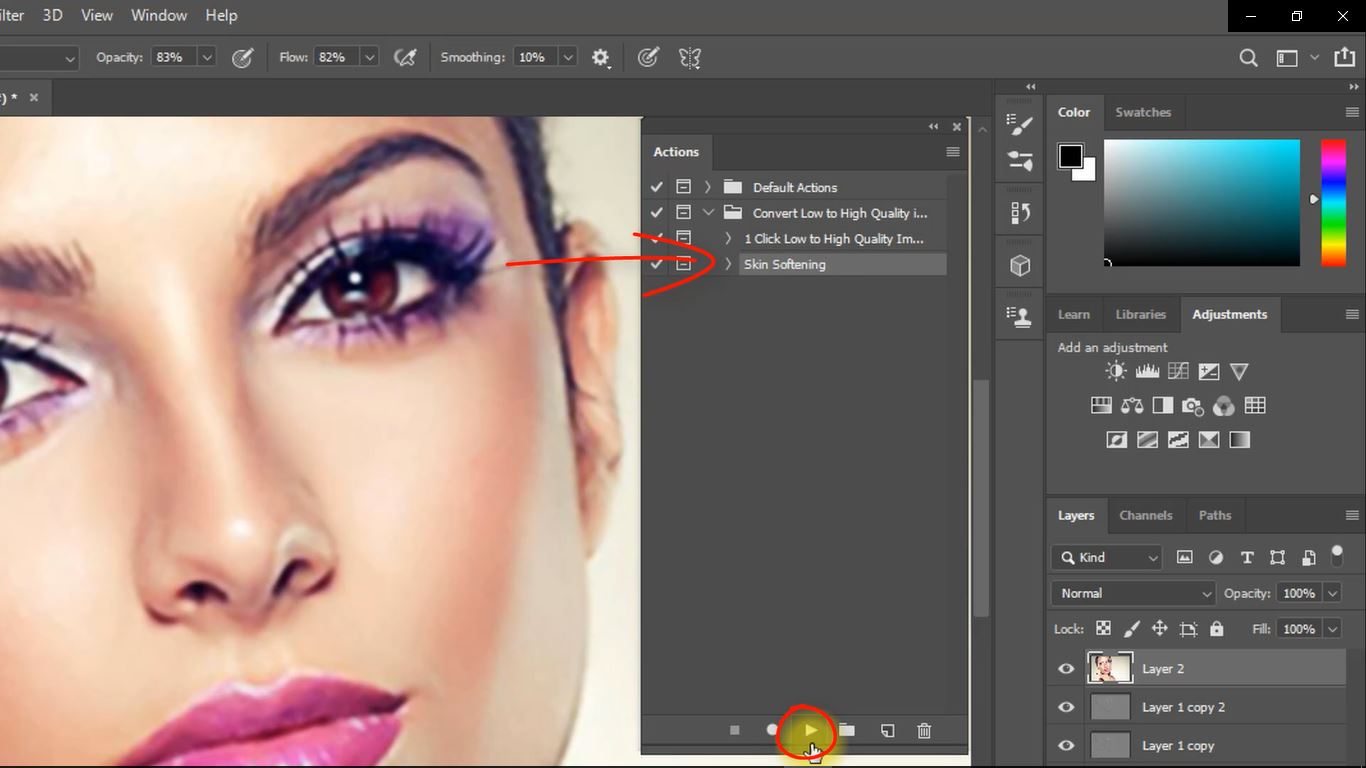Add a Brightness/Contrast adjustment layer

point(1114,371)
